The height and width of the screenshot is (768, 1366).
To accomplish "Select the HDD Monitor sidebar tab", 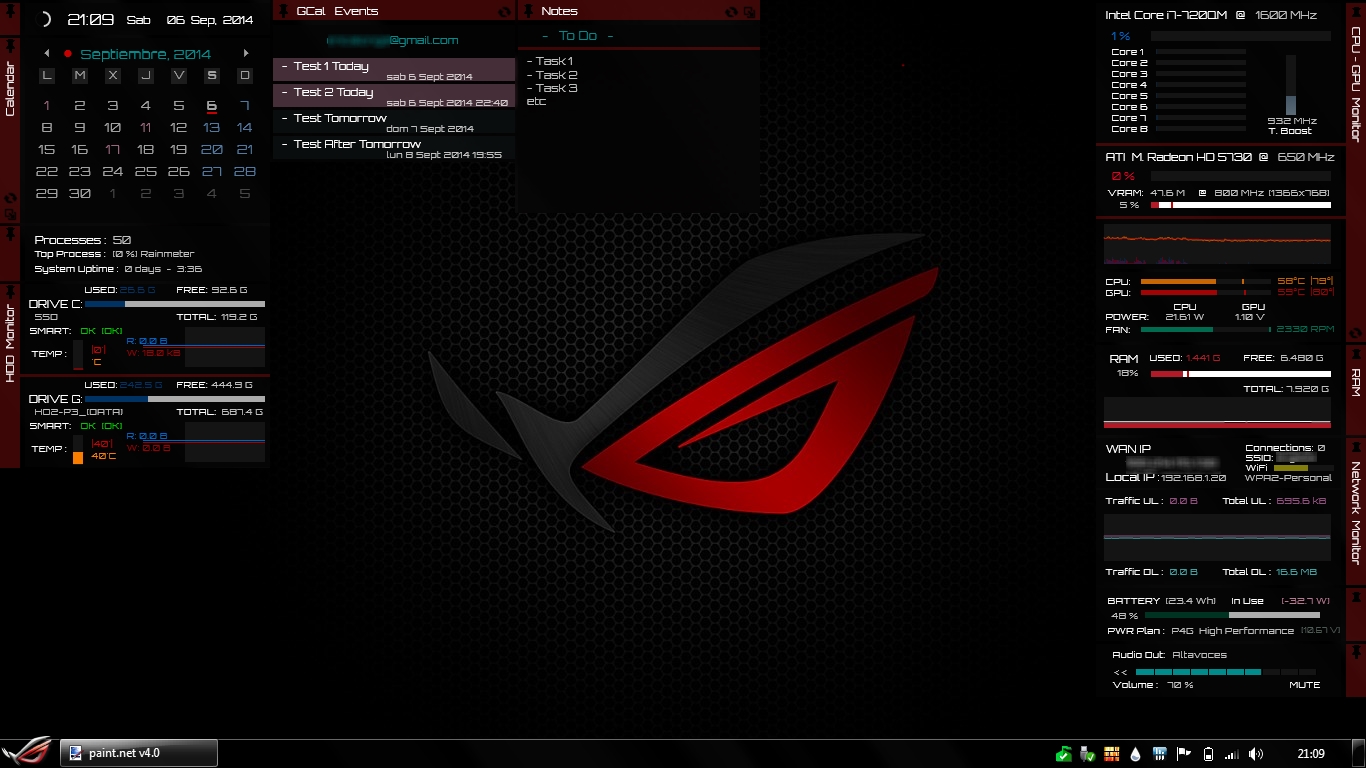I will [11, 342].
